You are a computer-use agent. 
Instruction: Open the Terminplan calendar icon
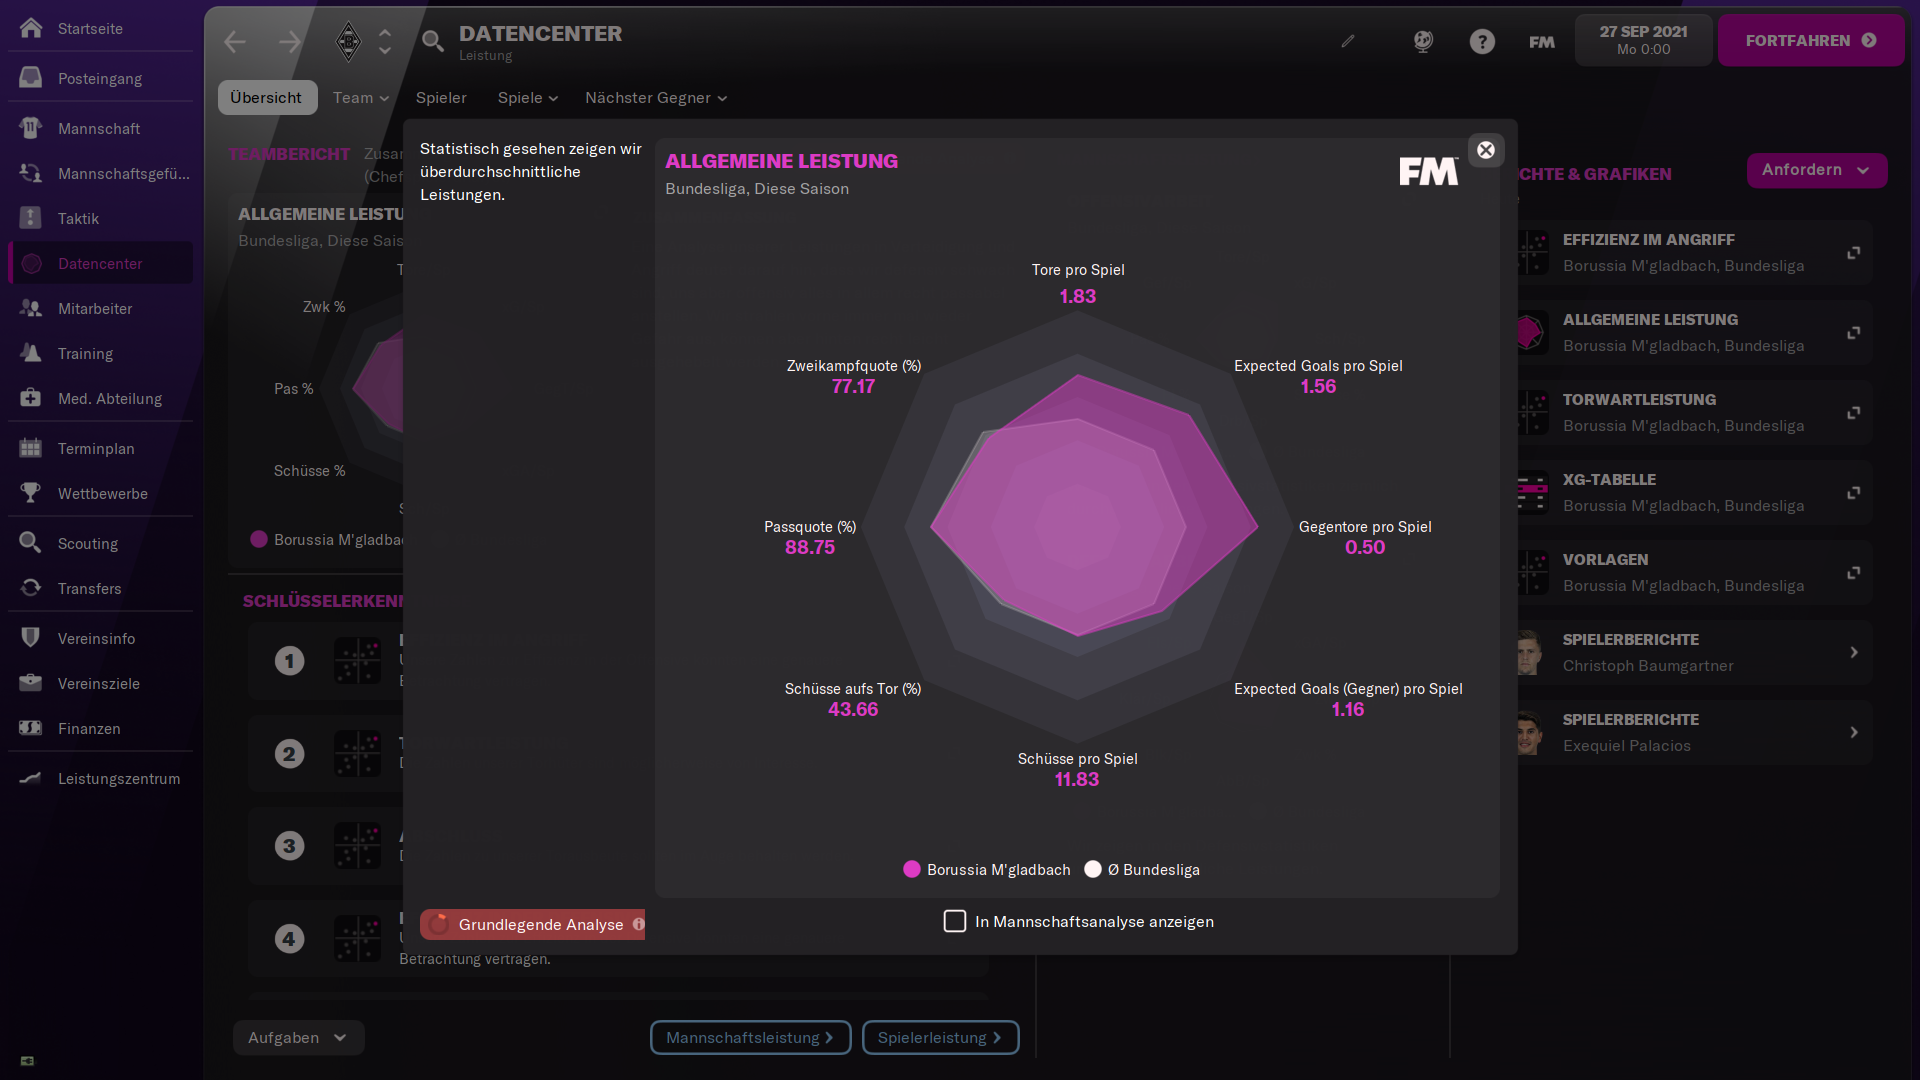pos(31,448)
